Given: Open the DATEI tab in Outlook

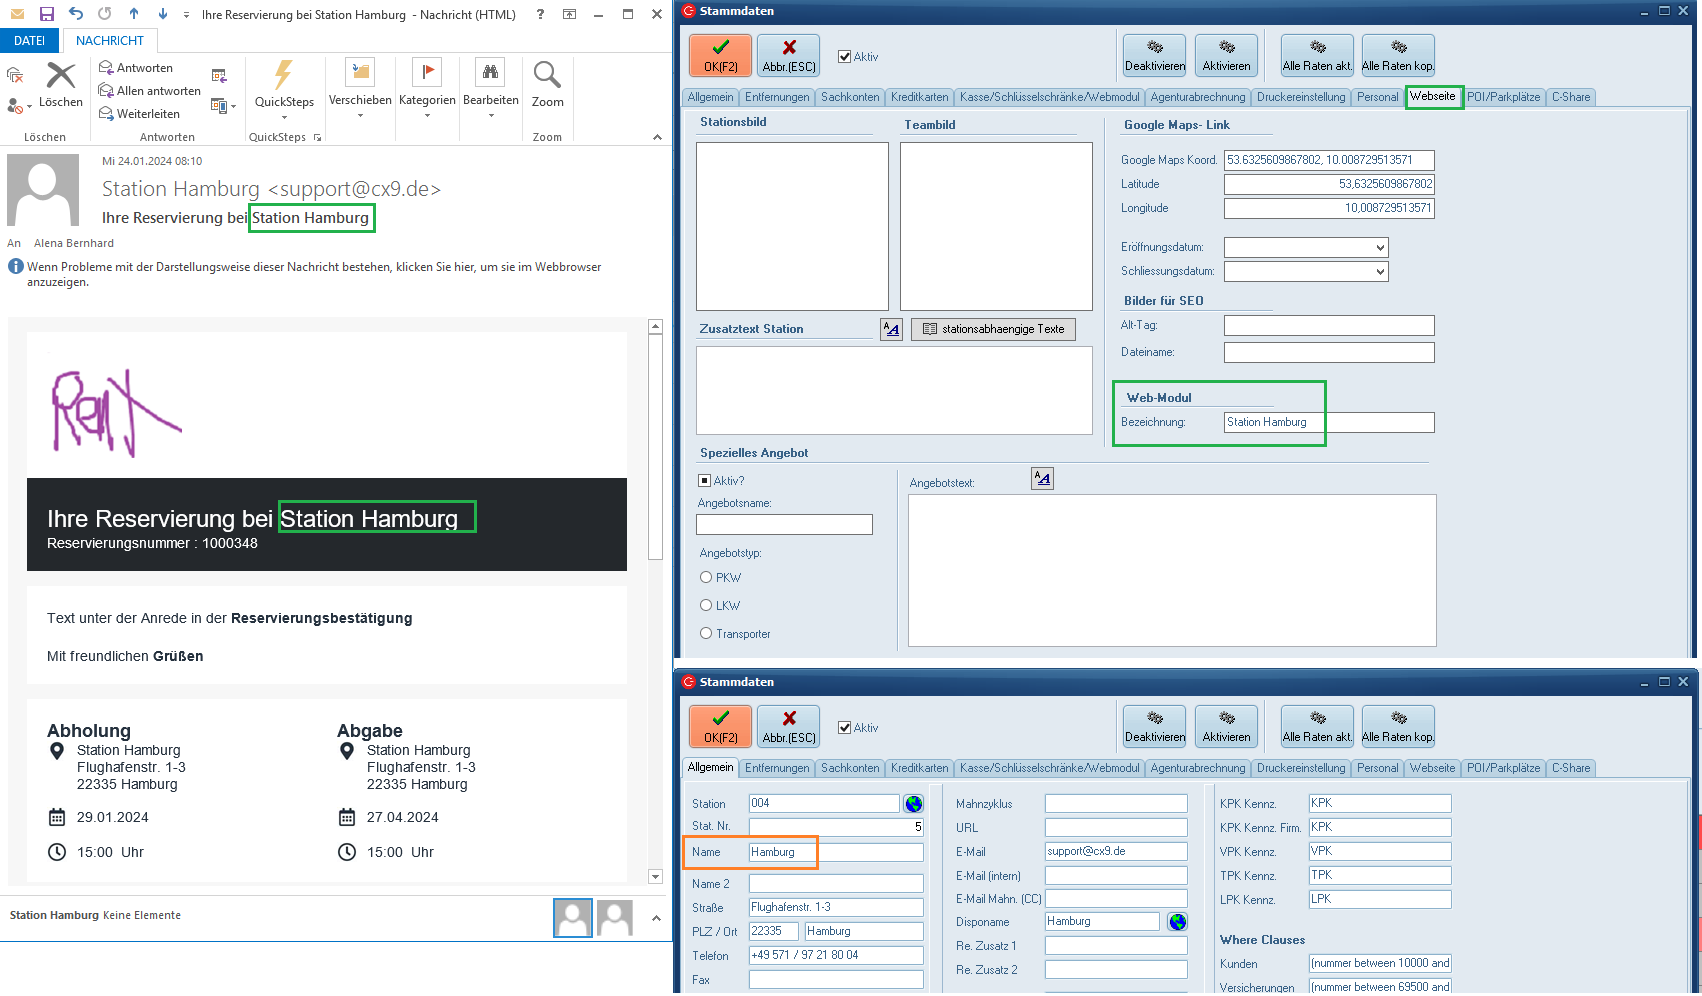Looking at the screenshot, I should click(30, 41).
